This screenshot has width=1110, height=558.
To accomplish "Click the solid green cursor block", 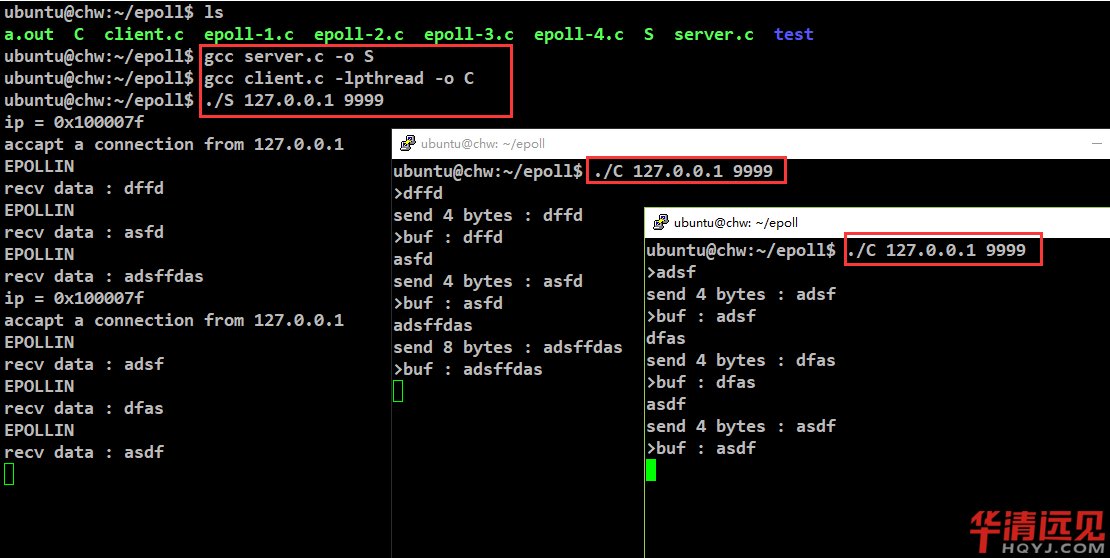I will (651, 470).
